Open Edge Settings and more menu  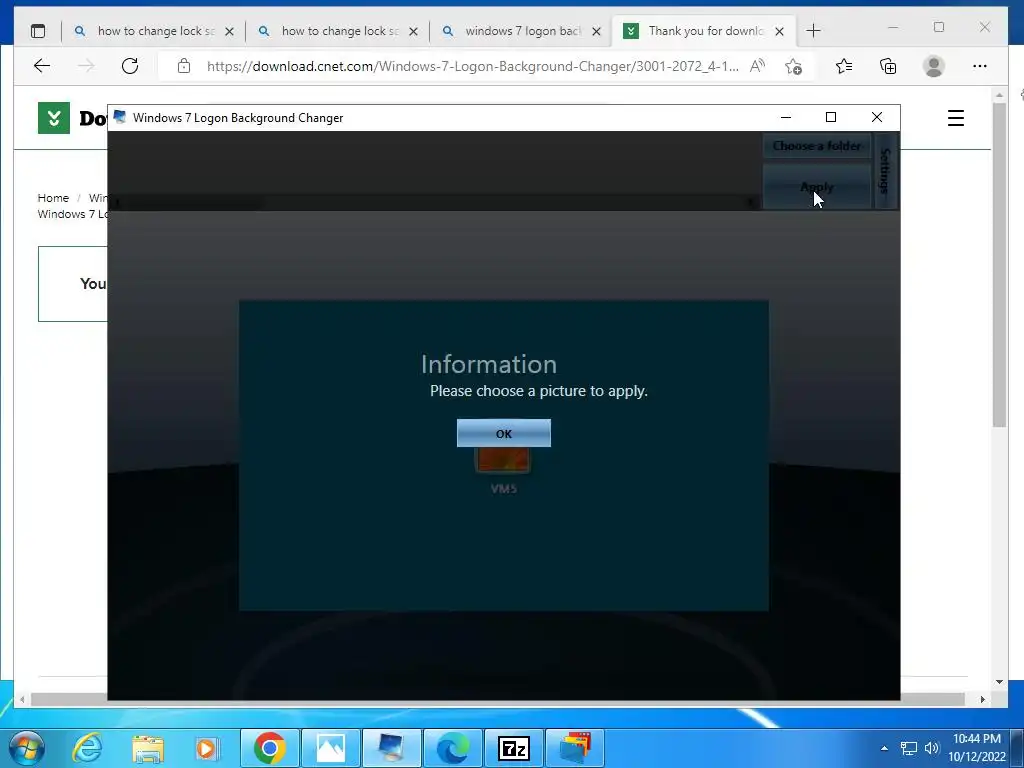pos(980,66)
